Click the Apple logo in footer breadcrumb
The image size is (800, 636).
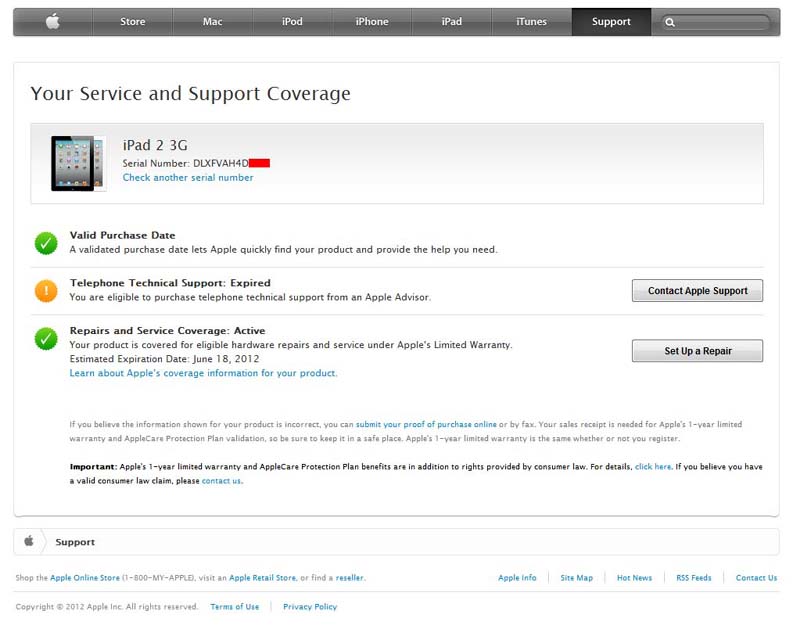point(29,541)
